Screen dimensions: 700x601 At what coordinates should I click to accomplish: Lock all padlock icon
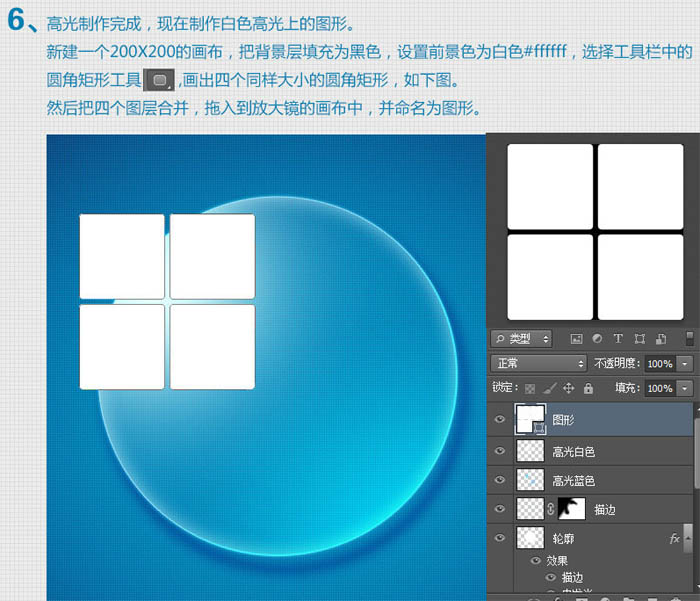588,388
